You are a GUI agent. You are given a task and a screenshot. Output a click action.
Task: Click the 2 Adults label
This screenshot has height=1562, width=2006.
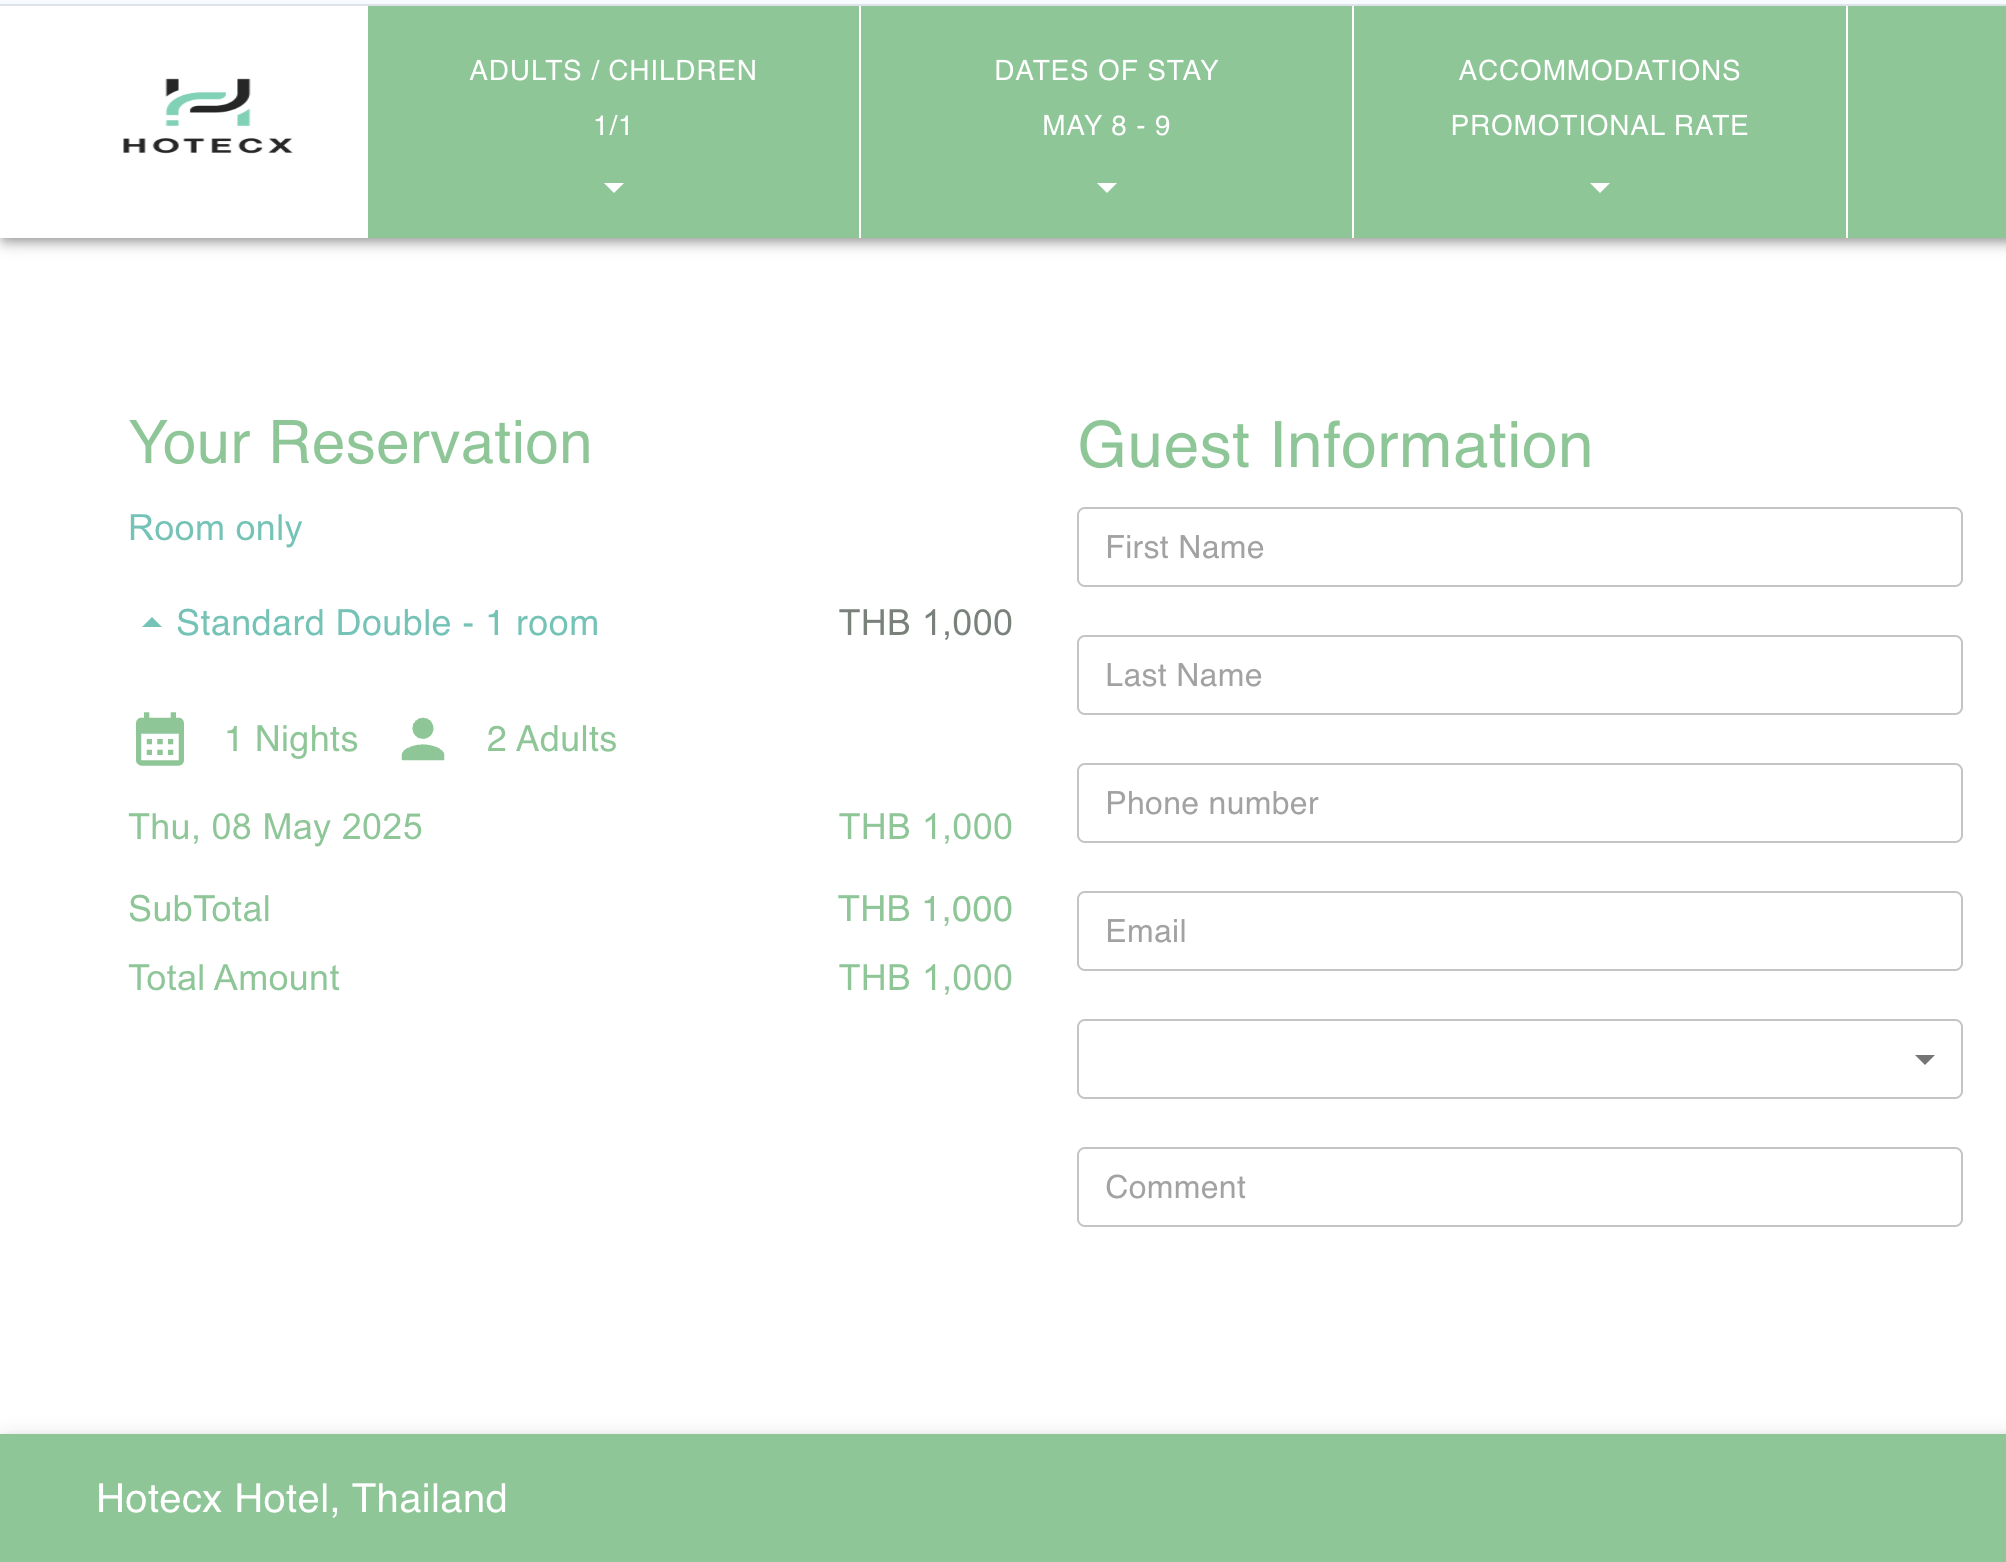pyautogui.click(x=551, y=739)
